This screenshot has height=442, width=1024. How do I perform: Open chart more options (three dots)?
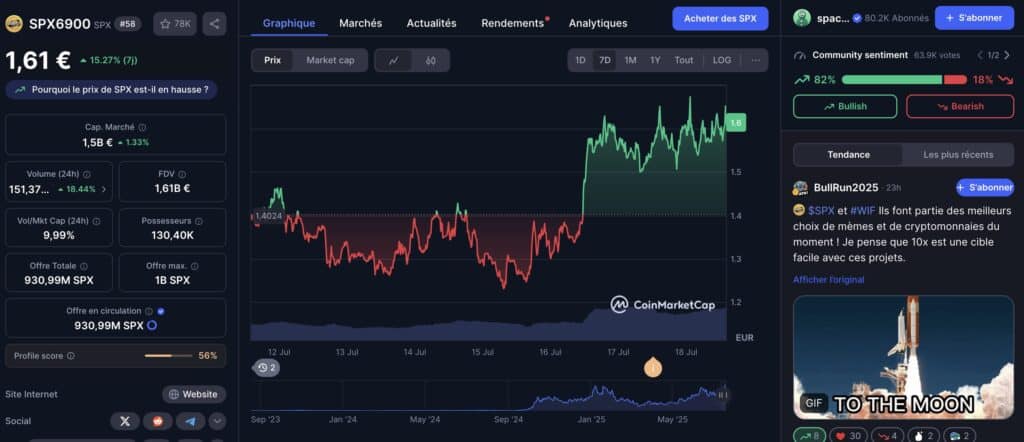point(756,60)
